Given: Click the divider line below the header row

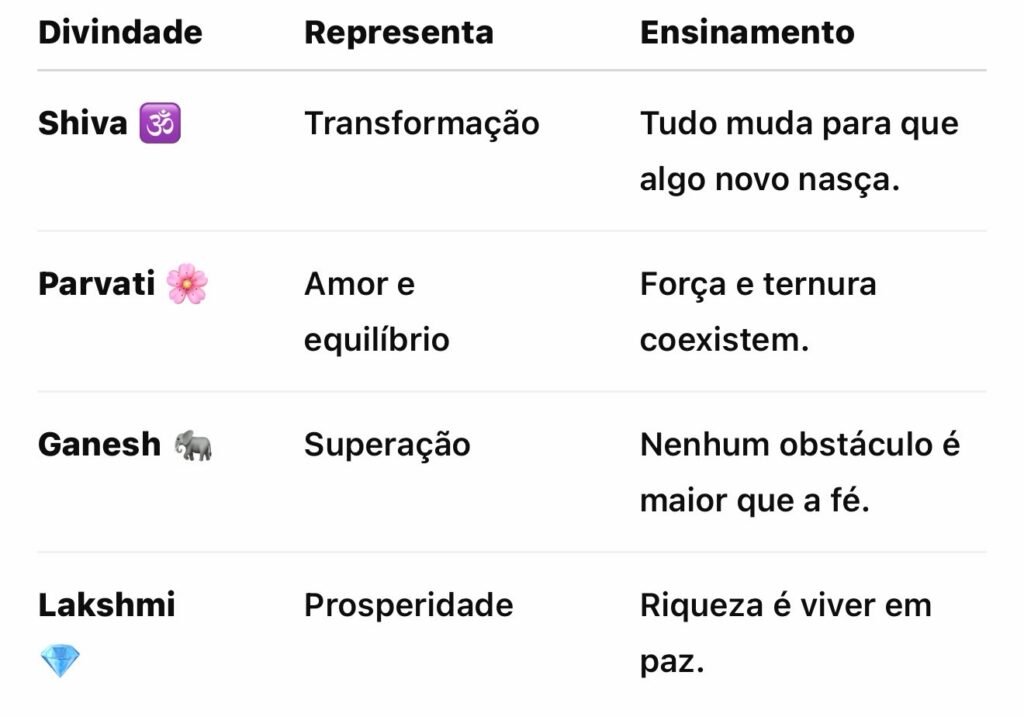Looking at the screenshot, I should [512, 71].
